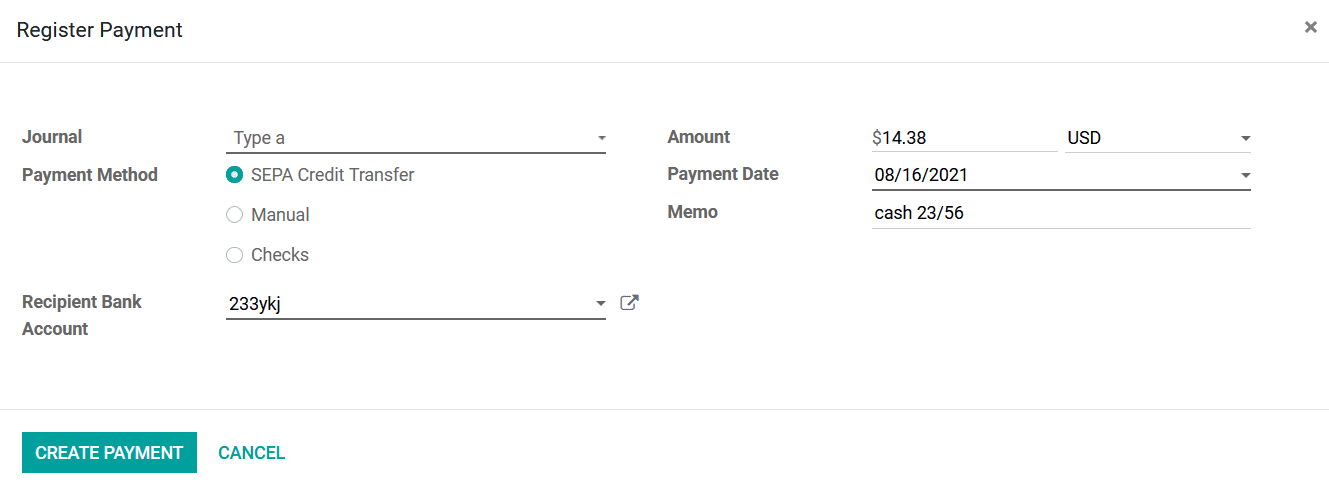Open the Recipient Bank Account dropdown arrow
Screen dimensions: 1329x497
pyautogui.click(x=601, y=304)
